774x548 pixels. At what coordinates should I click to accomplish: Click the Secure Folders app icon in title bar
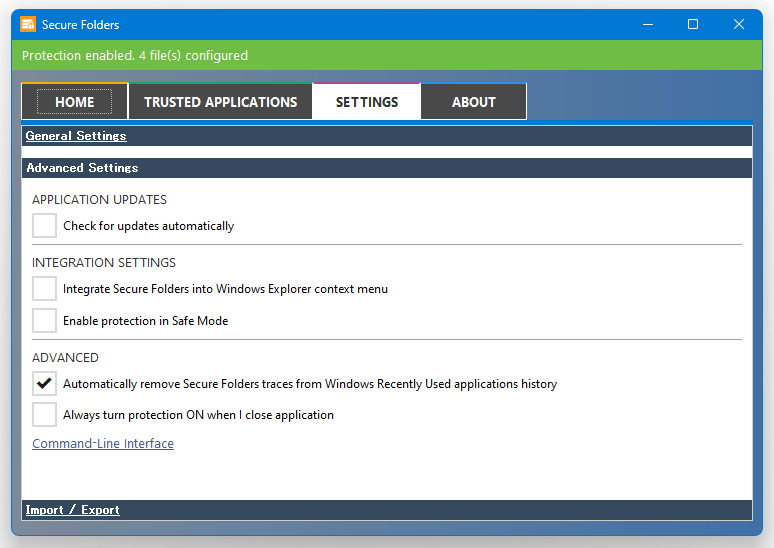[x=28, y=24]
